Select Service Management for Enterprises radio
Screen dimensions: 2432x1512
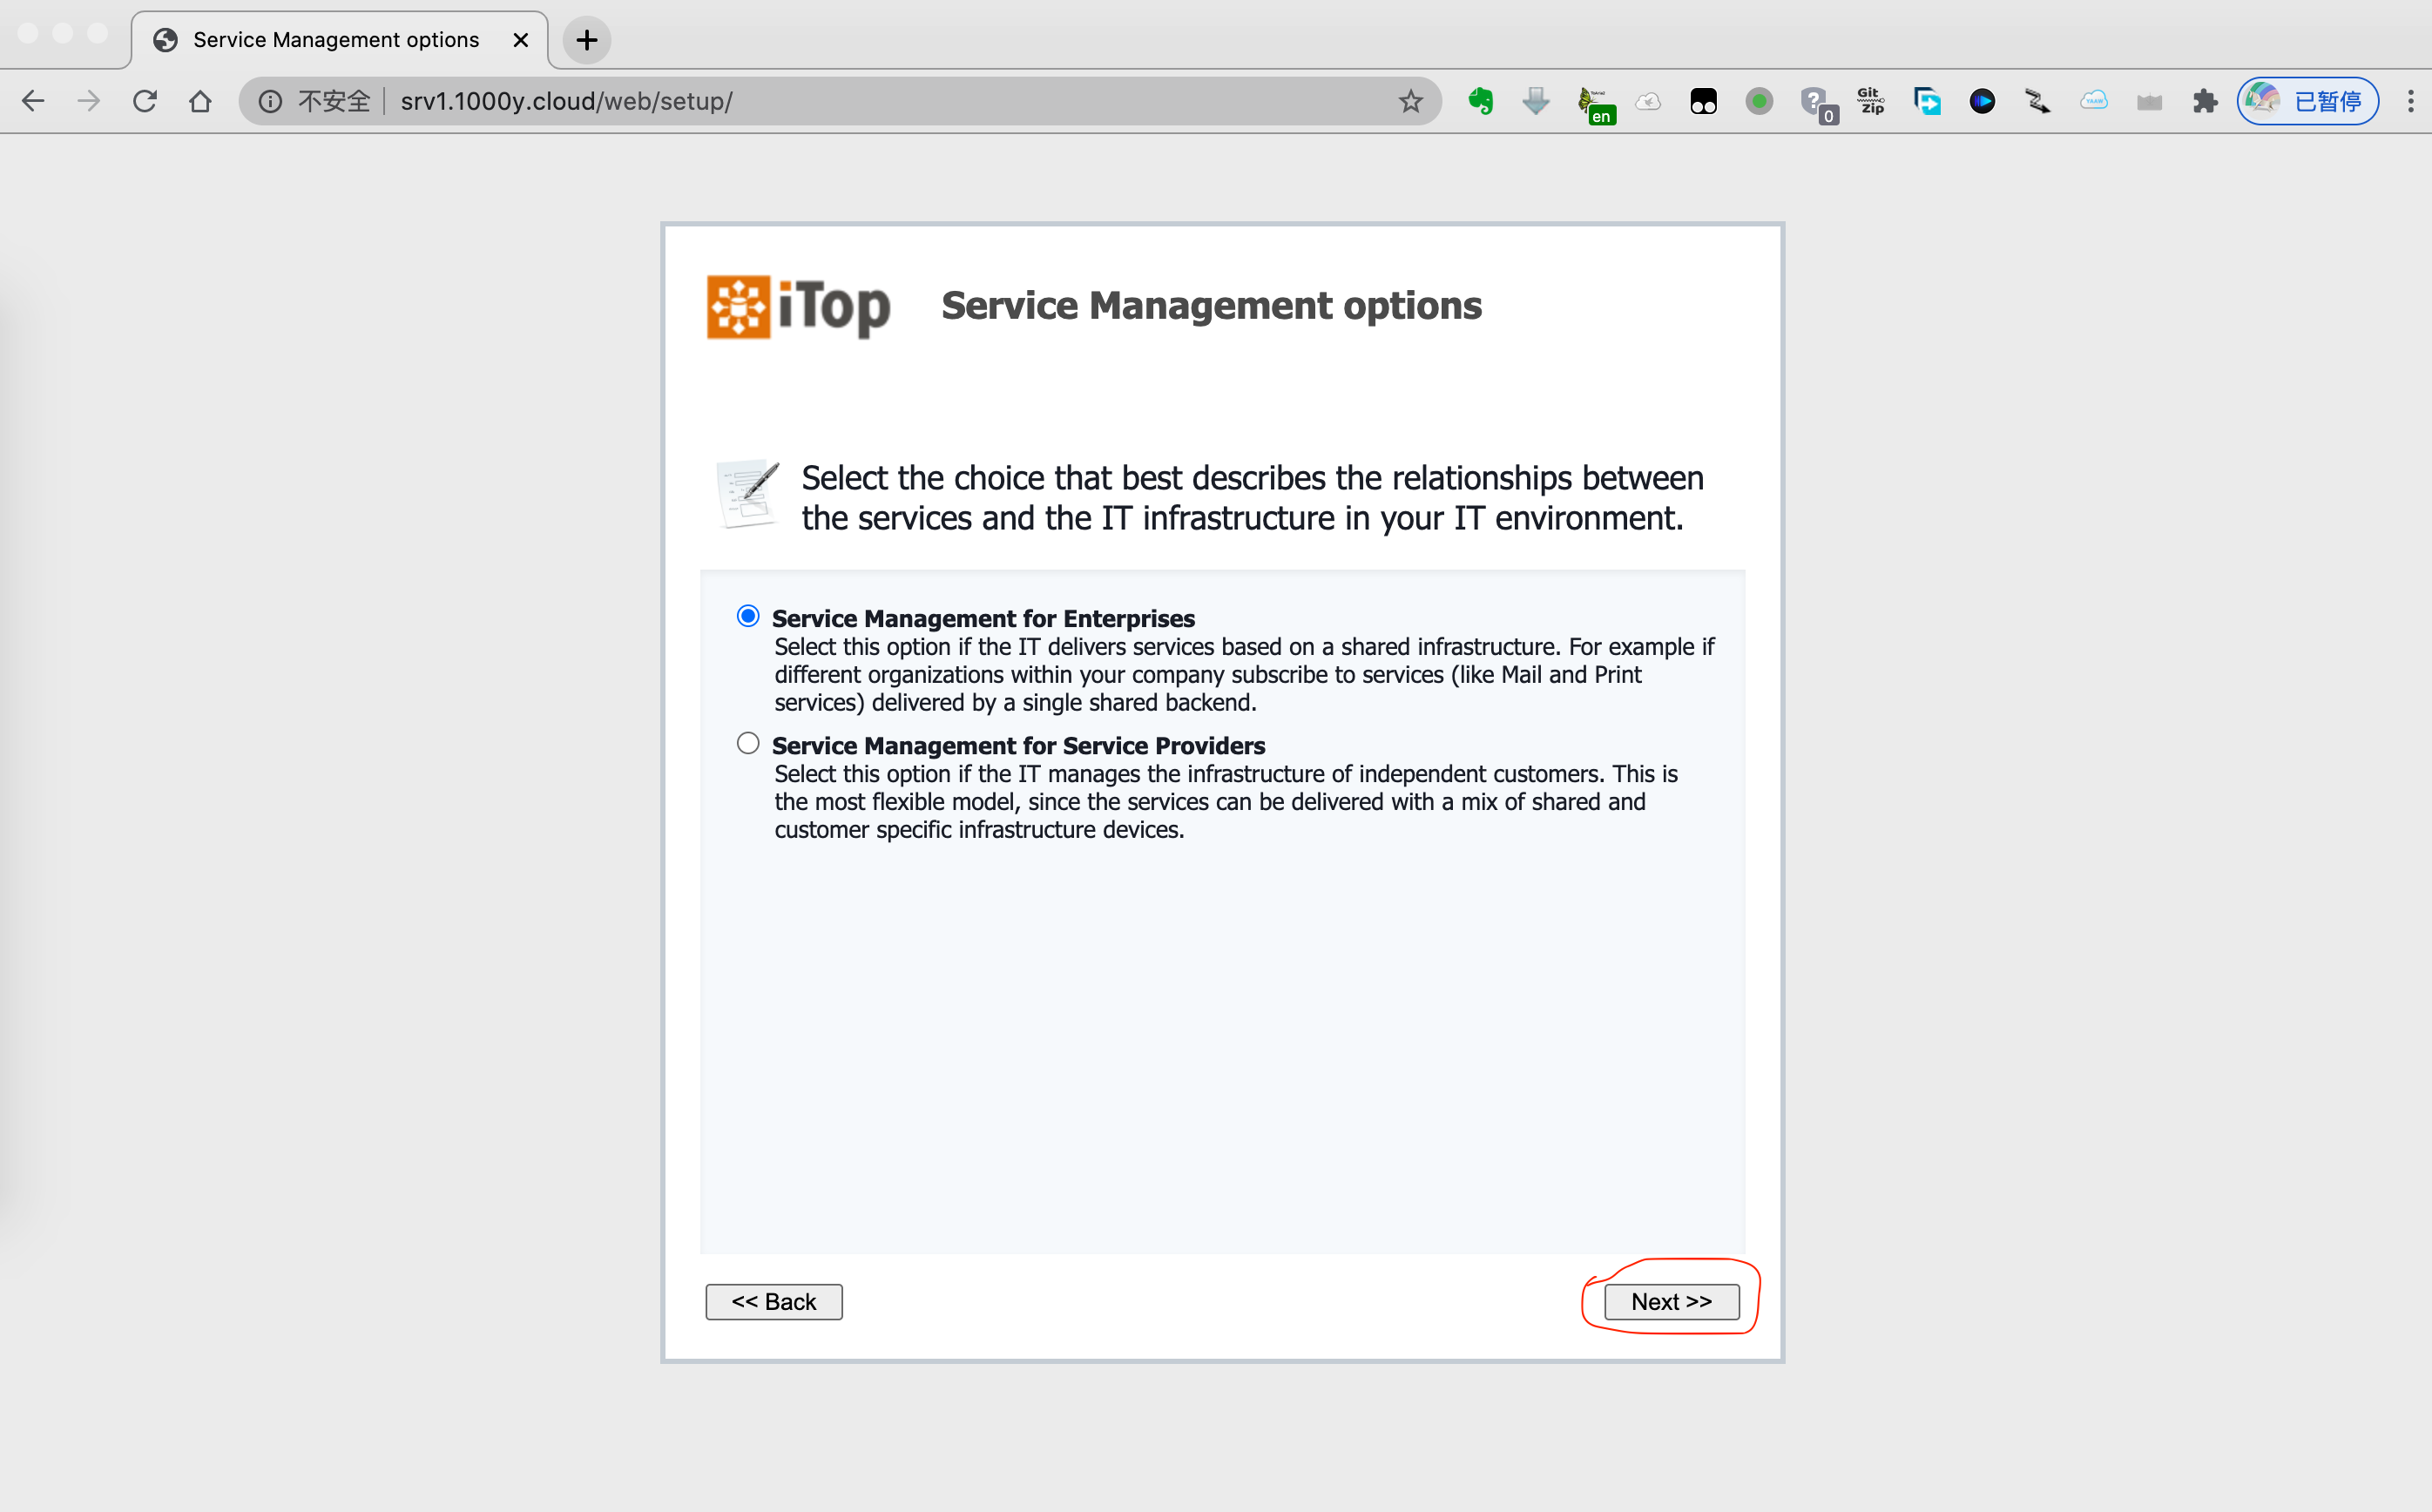pyautogui.click(x=748, y=616)
